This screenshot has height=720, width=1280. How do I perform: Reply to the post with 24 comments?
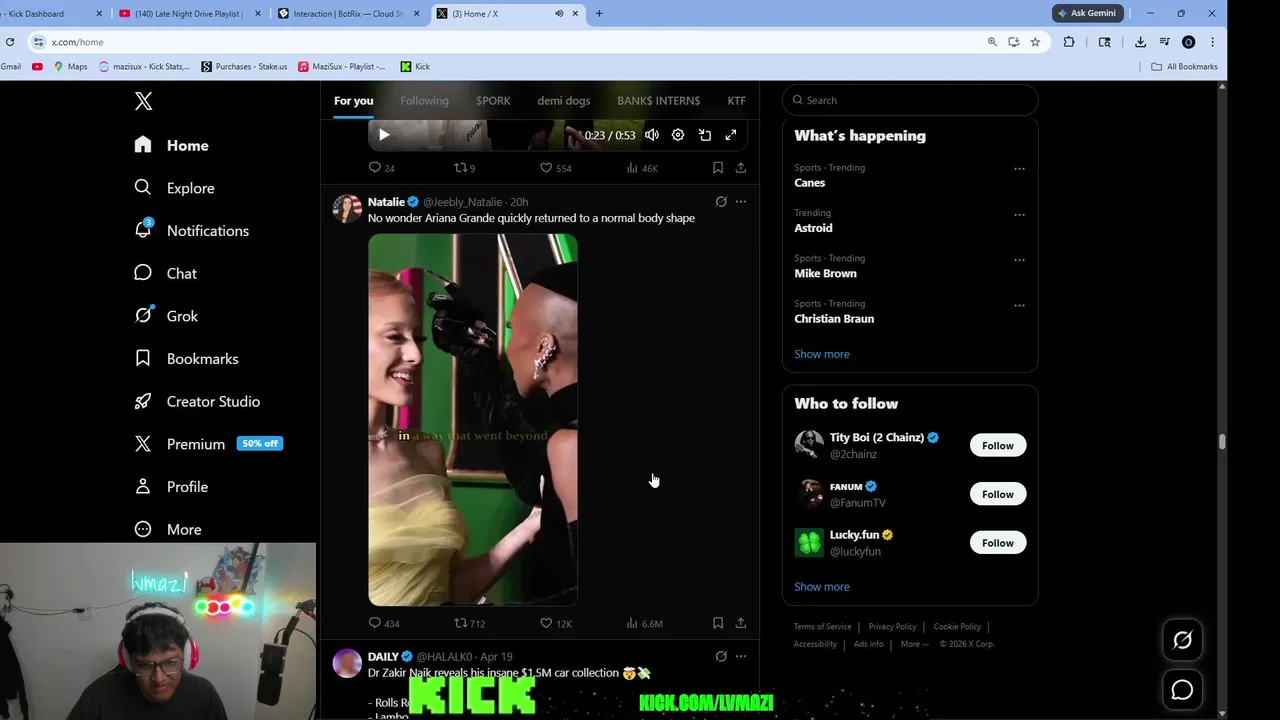click(x=382, y=168)
